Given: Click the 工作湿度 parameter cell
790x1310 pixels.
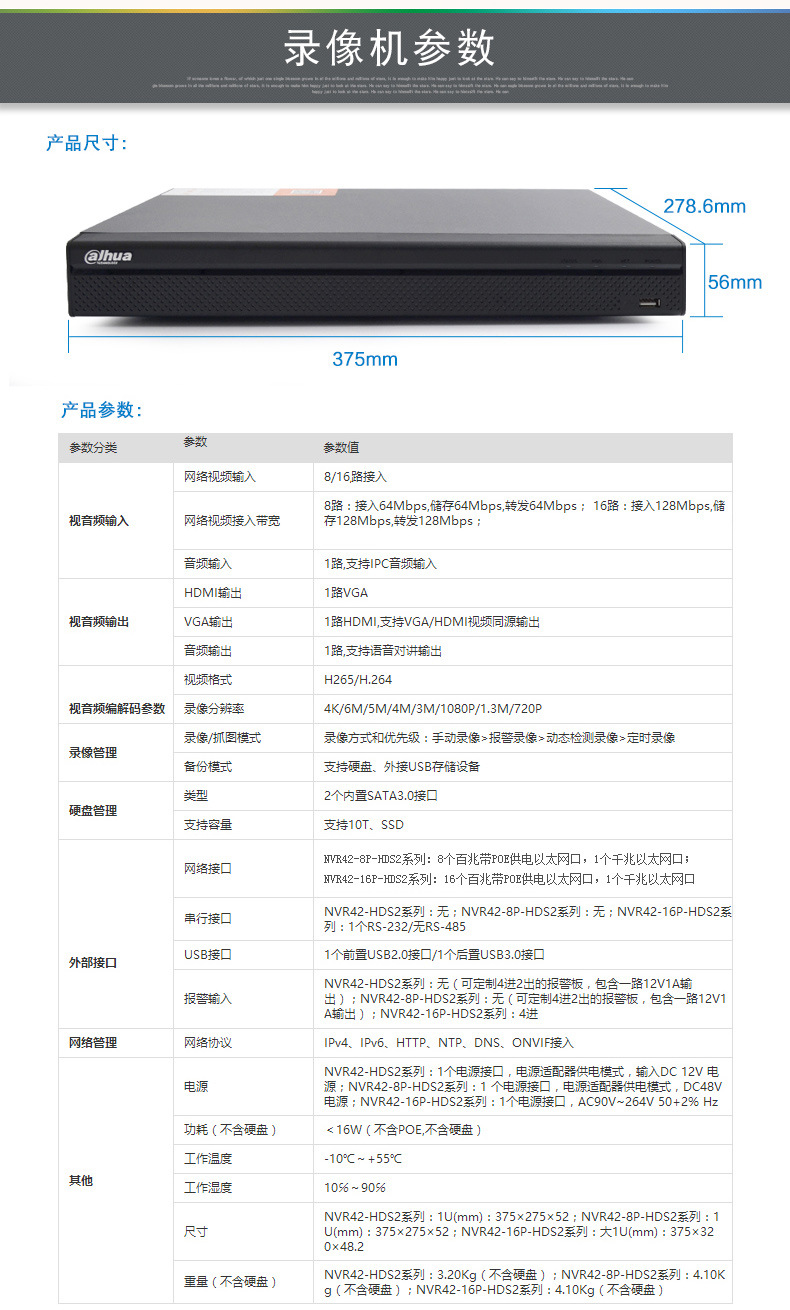Looking at the screenshot, I should click(243, 1188).
